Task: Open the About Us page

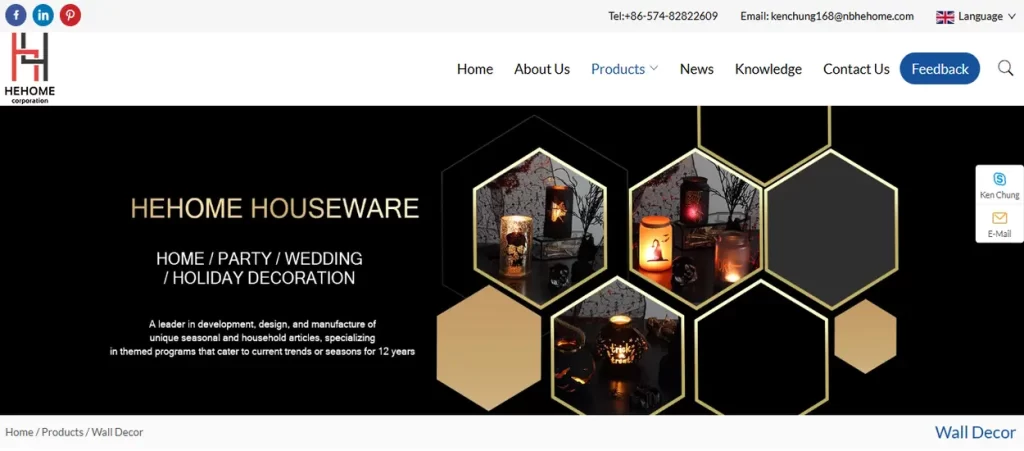Action: [542, 69]
